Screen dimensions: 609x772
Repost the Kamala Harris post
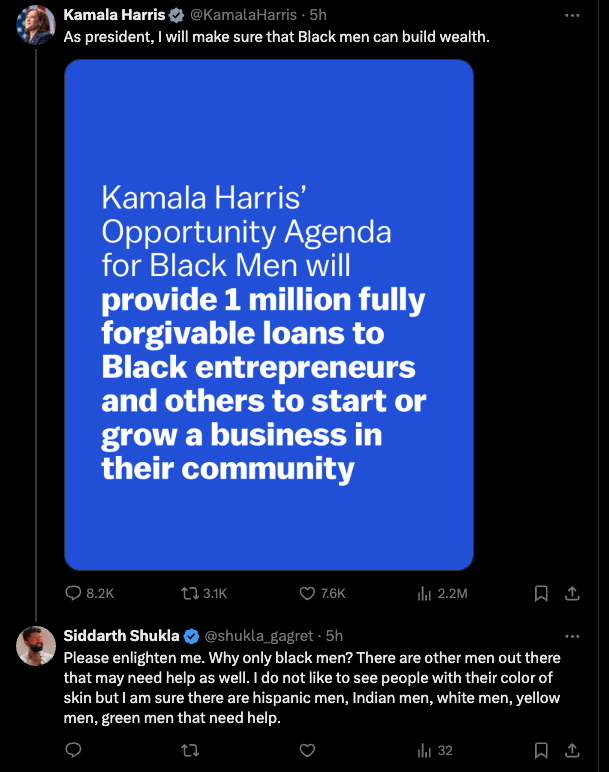[x=188, y=593]
